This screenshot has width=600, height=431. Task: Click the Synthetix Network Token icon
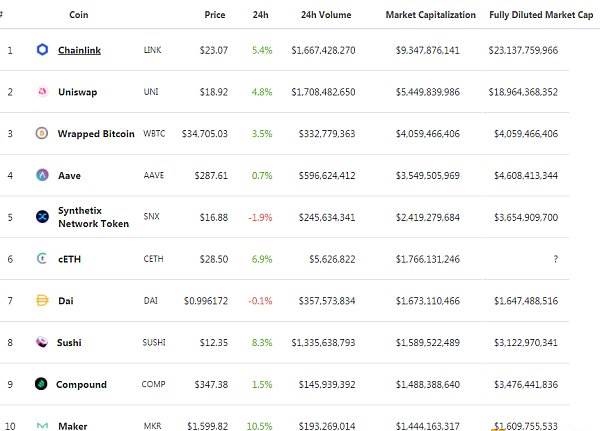42,217
